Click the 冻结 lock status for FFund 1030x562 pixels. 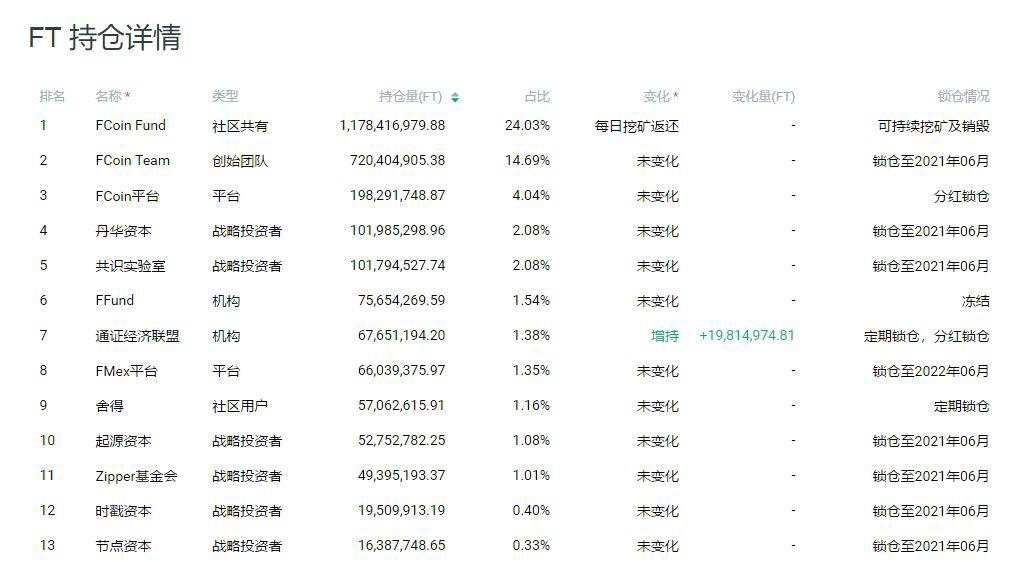975,301
